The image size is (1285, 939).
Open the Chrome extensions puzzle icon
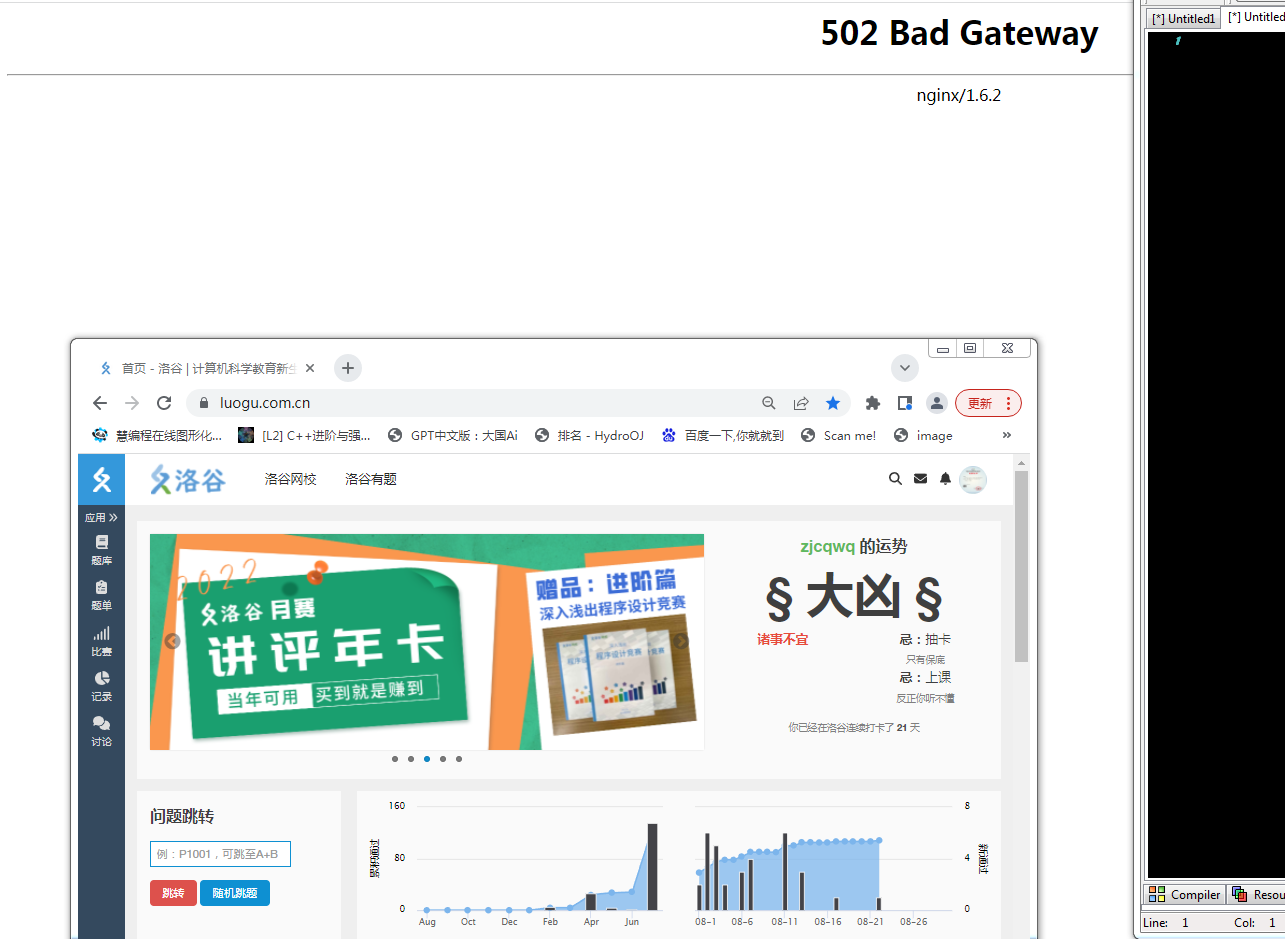point(873,403)
